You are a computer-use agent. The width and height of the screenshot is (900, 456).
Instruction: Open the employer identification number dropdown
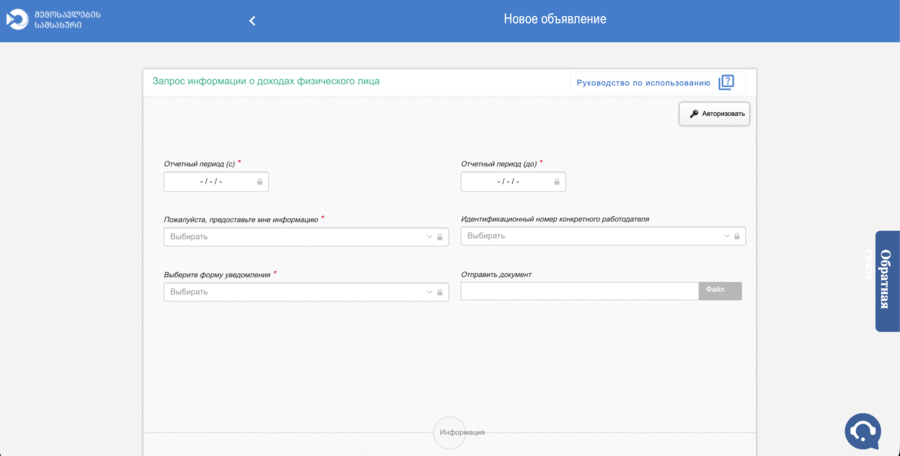[595, 237]
